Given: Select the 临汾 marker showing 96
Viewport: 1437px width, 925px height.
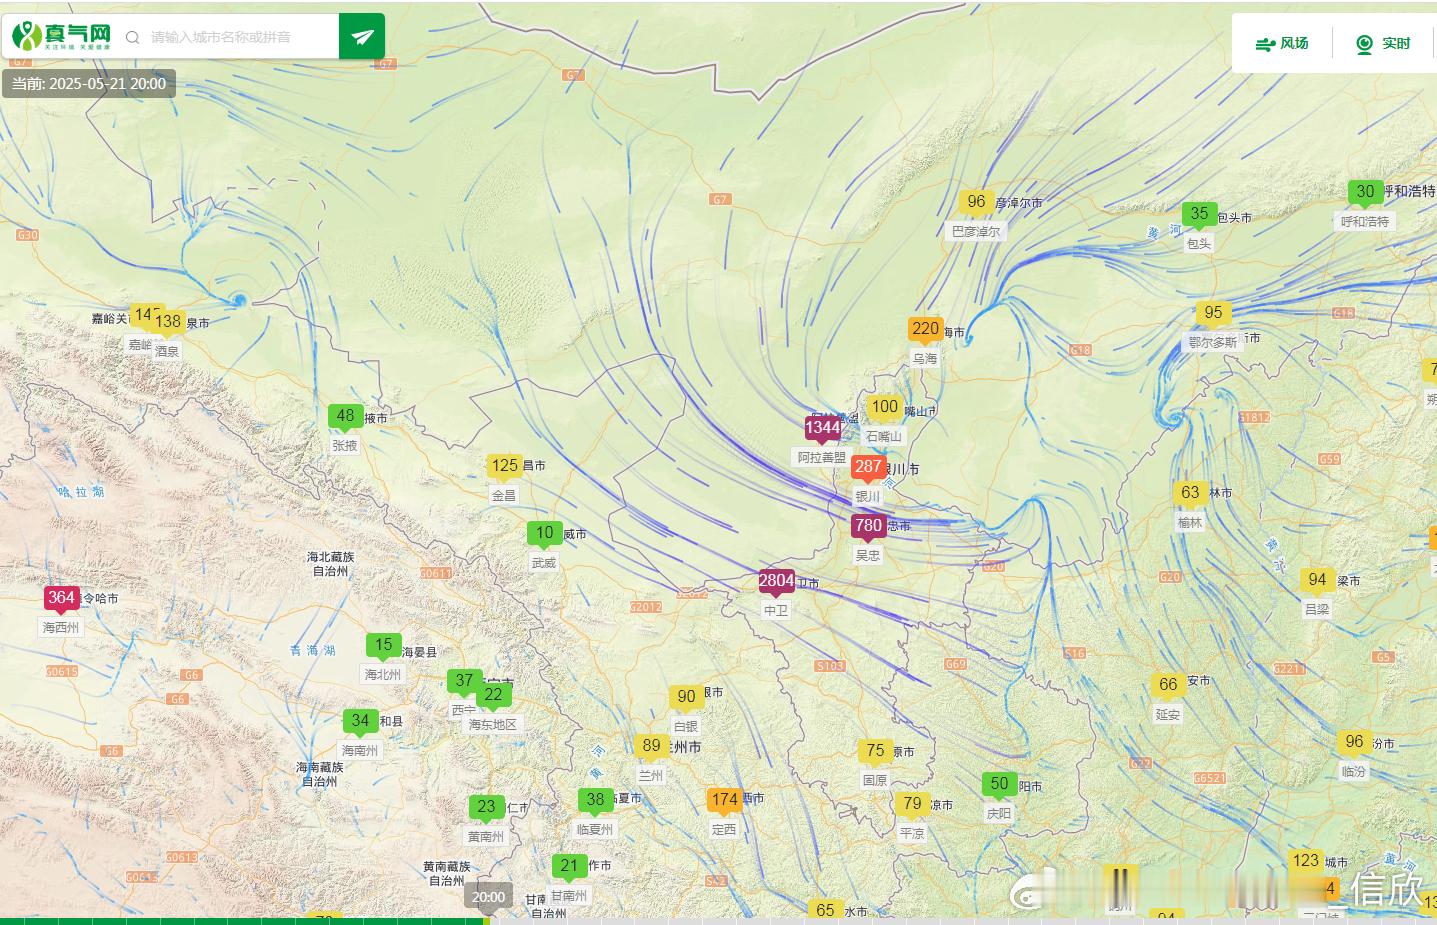Looking at the screenshot, I should [x=1353, y=742].
